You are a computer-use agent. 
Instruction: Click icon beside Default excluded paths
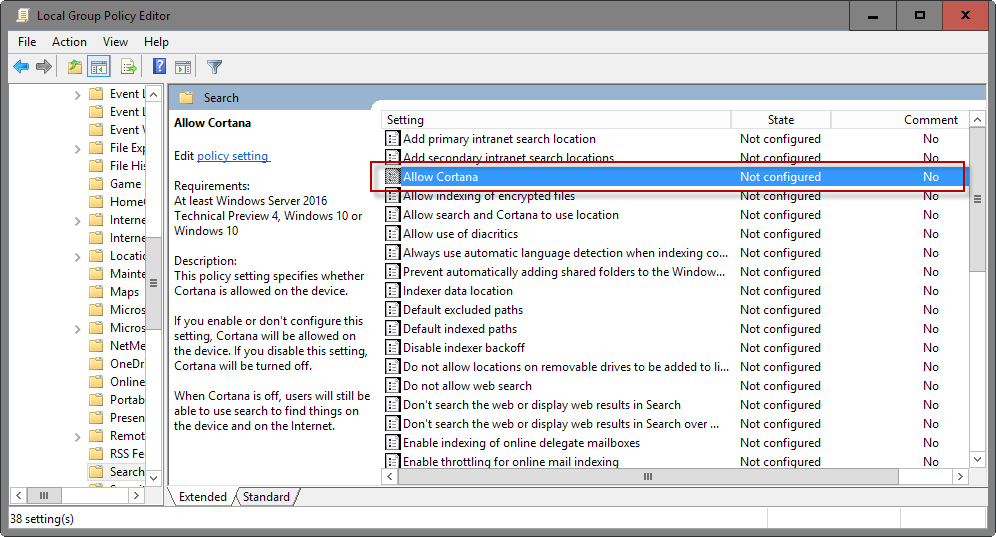(393, 310)
